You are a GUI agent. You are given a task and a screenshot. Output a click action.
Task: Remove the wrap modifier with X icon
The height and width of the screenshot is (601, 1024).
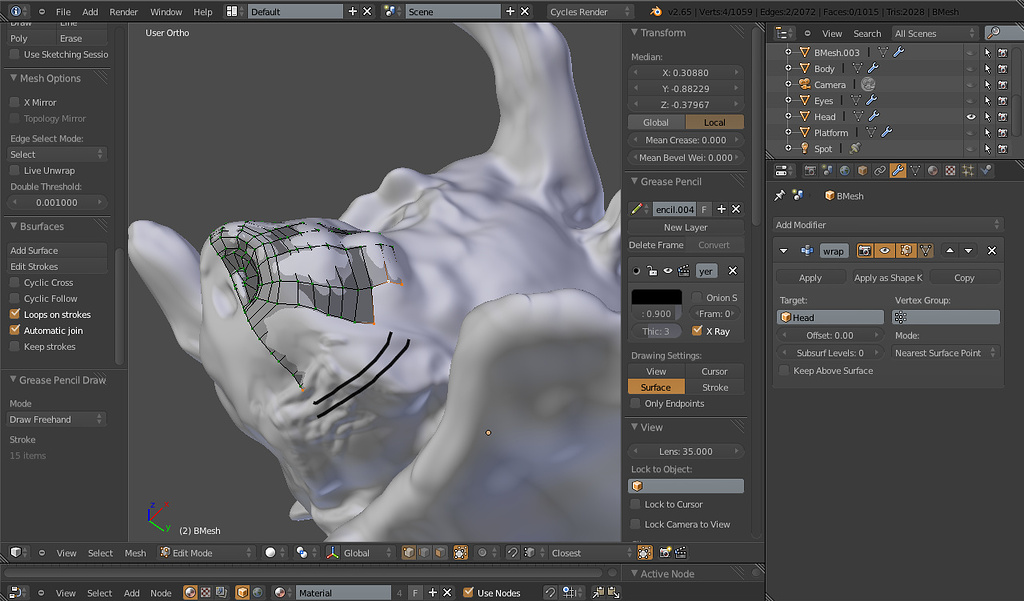click(991, 251)
